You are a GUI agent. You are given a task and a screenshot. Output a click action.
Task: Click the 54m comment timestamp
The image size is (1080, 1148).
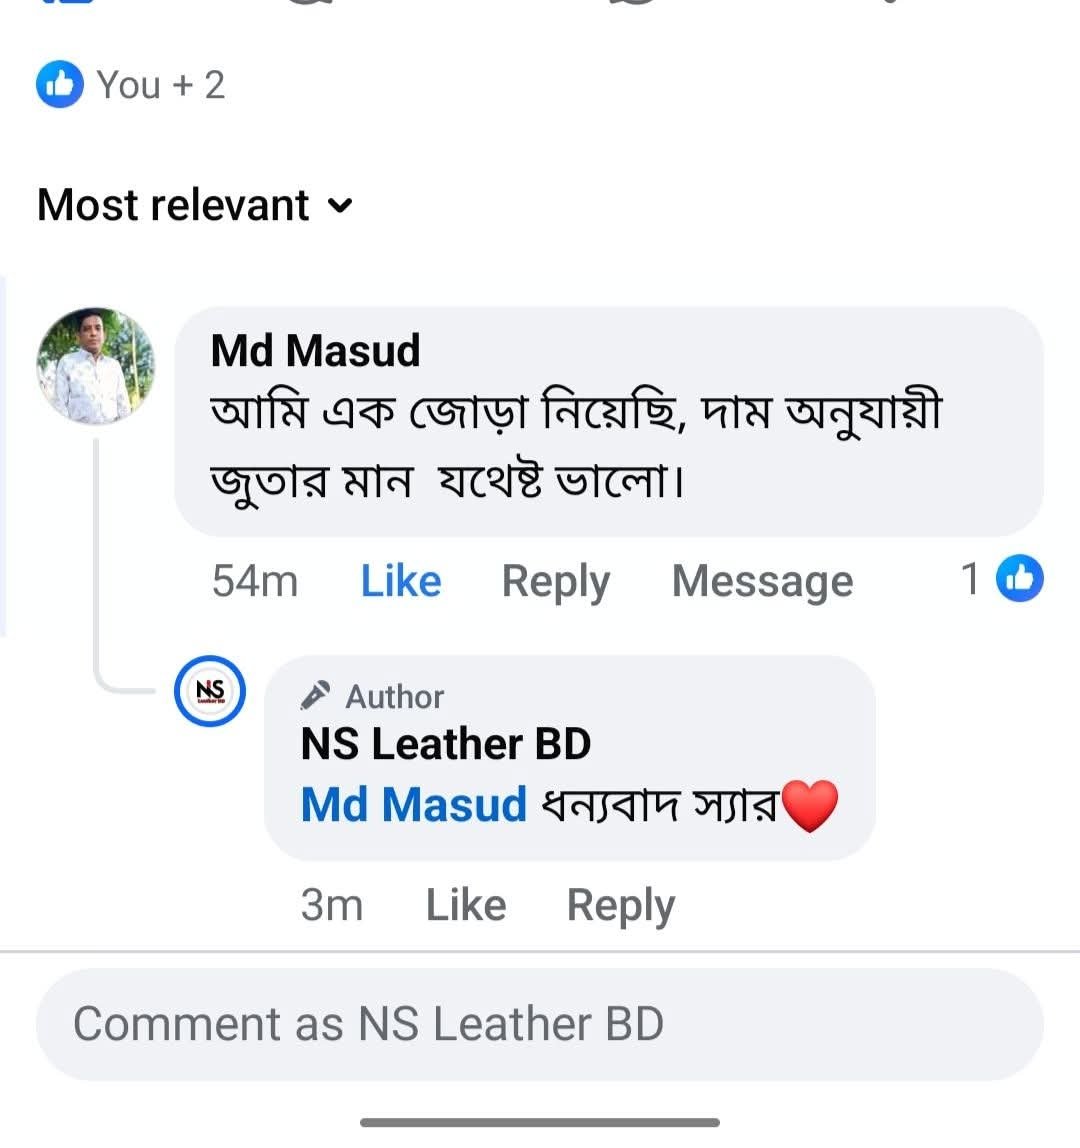(x=255, y=581)
